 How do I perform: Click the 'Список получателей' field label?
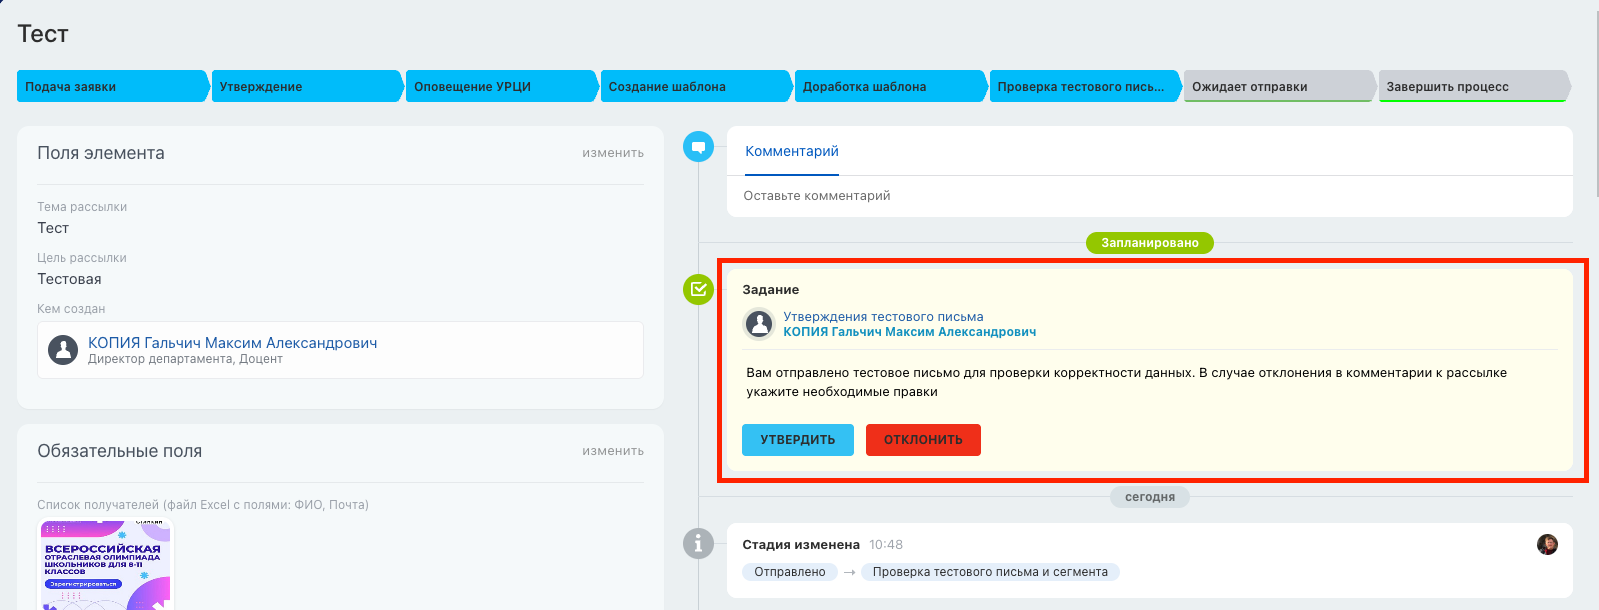coord(203,505)
